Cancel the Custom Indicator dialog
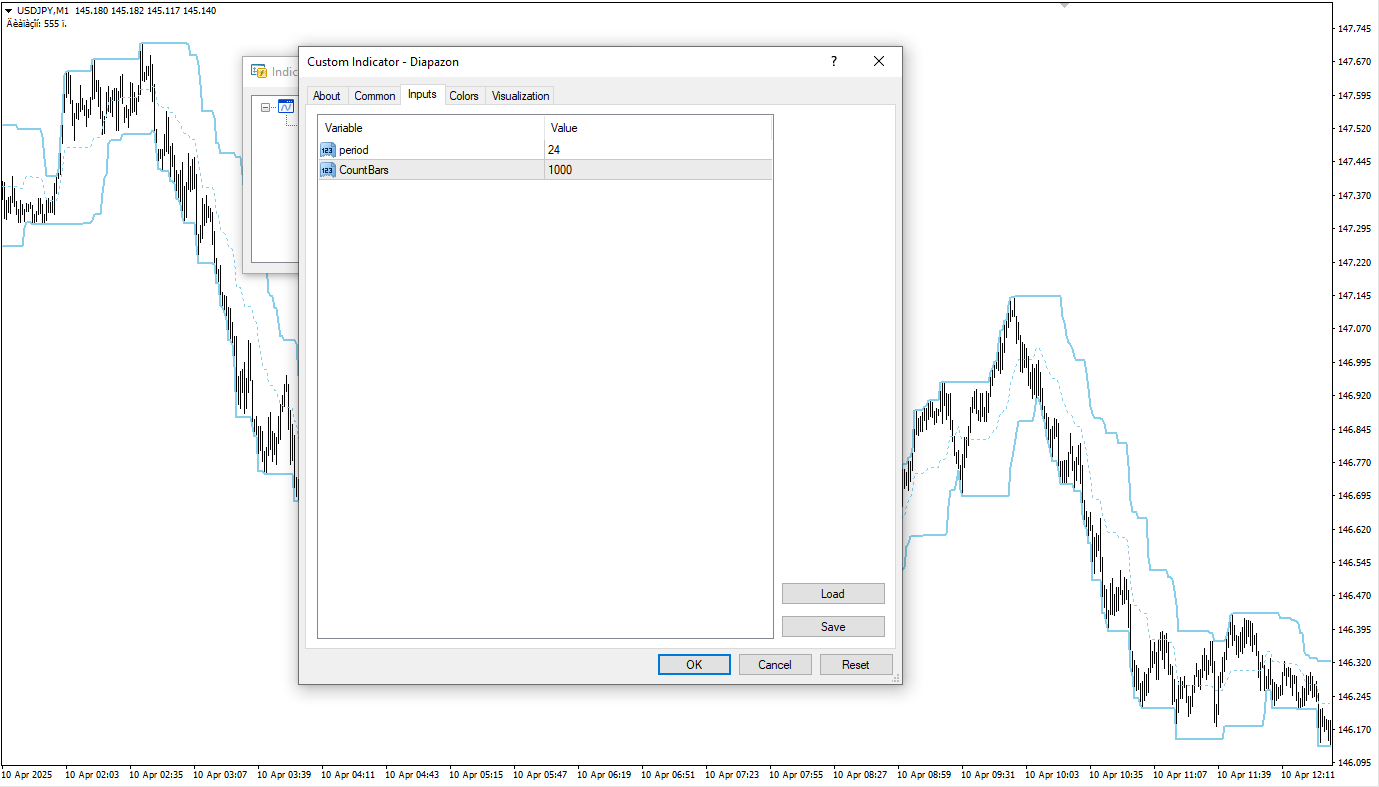This screenshot has height=787, width=1379. pyautogui.click(x=775, y=665)
